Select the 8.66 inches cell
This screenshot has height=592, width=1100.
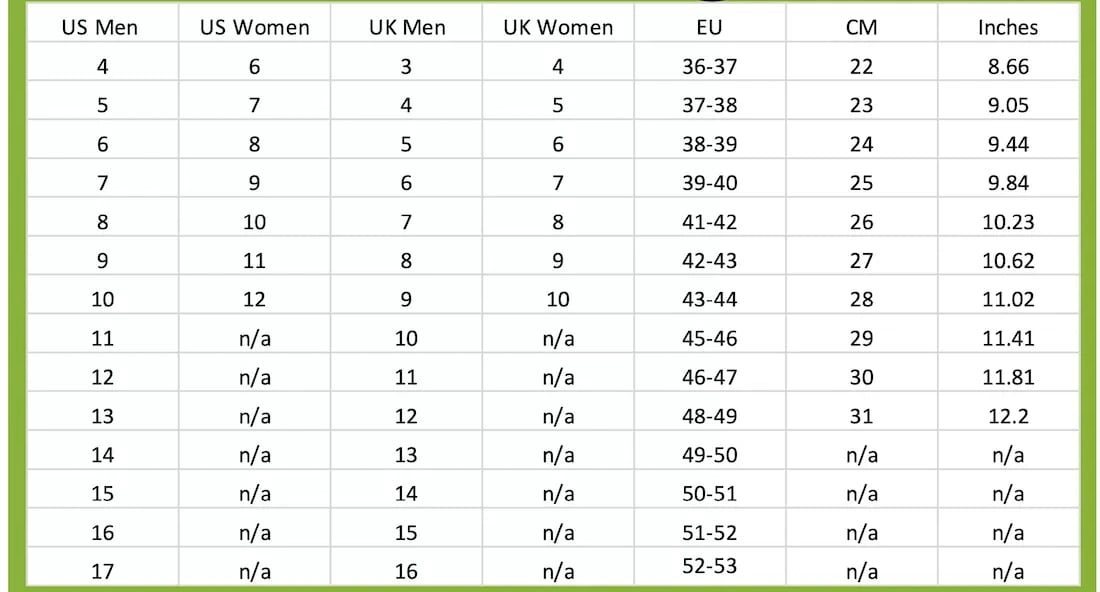pyautogui.click(x=1008, y=67)
